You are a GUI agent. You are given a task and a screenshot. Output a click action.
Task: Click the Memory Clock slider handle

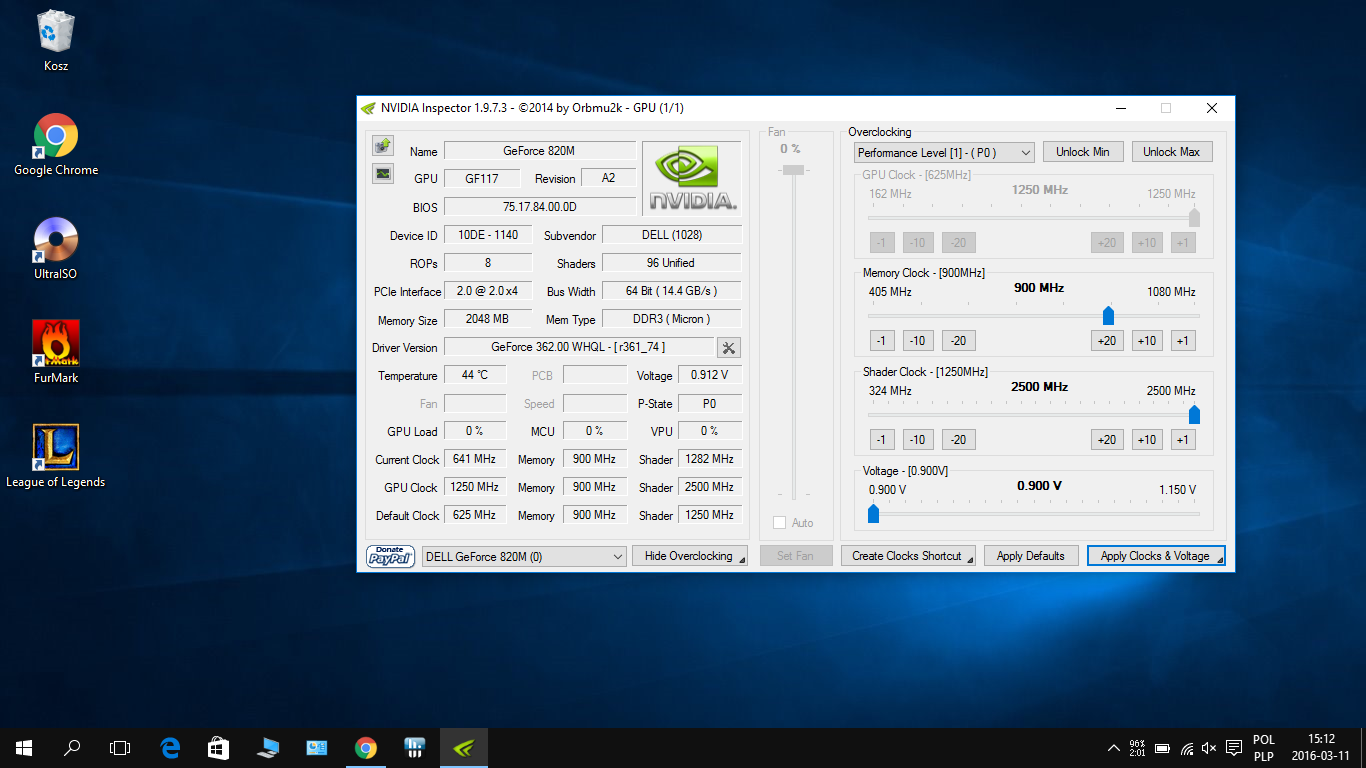point(1108,316)
